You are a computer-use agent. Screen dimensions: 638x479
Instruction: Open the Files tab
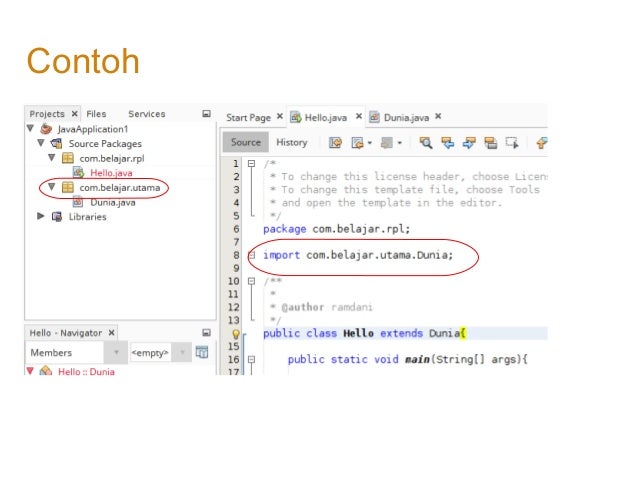[x=96, y=114]
